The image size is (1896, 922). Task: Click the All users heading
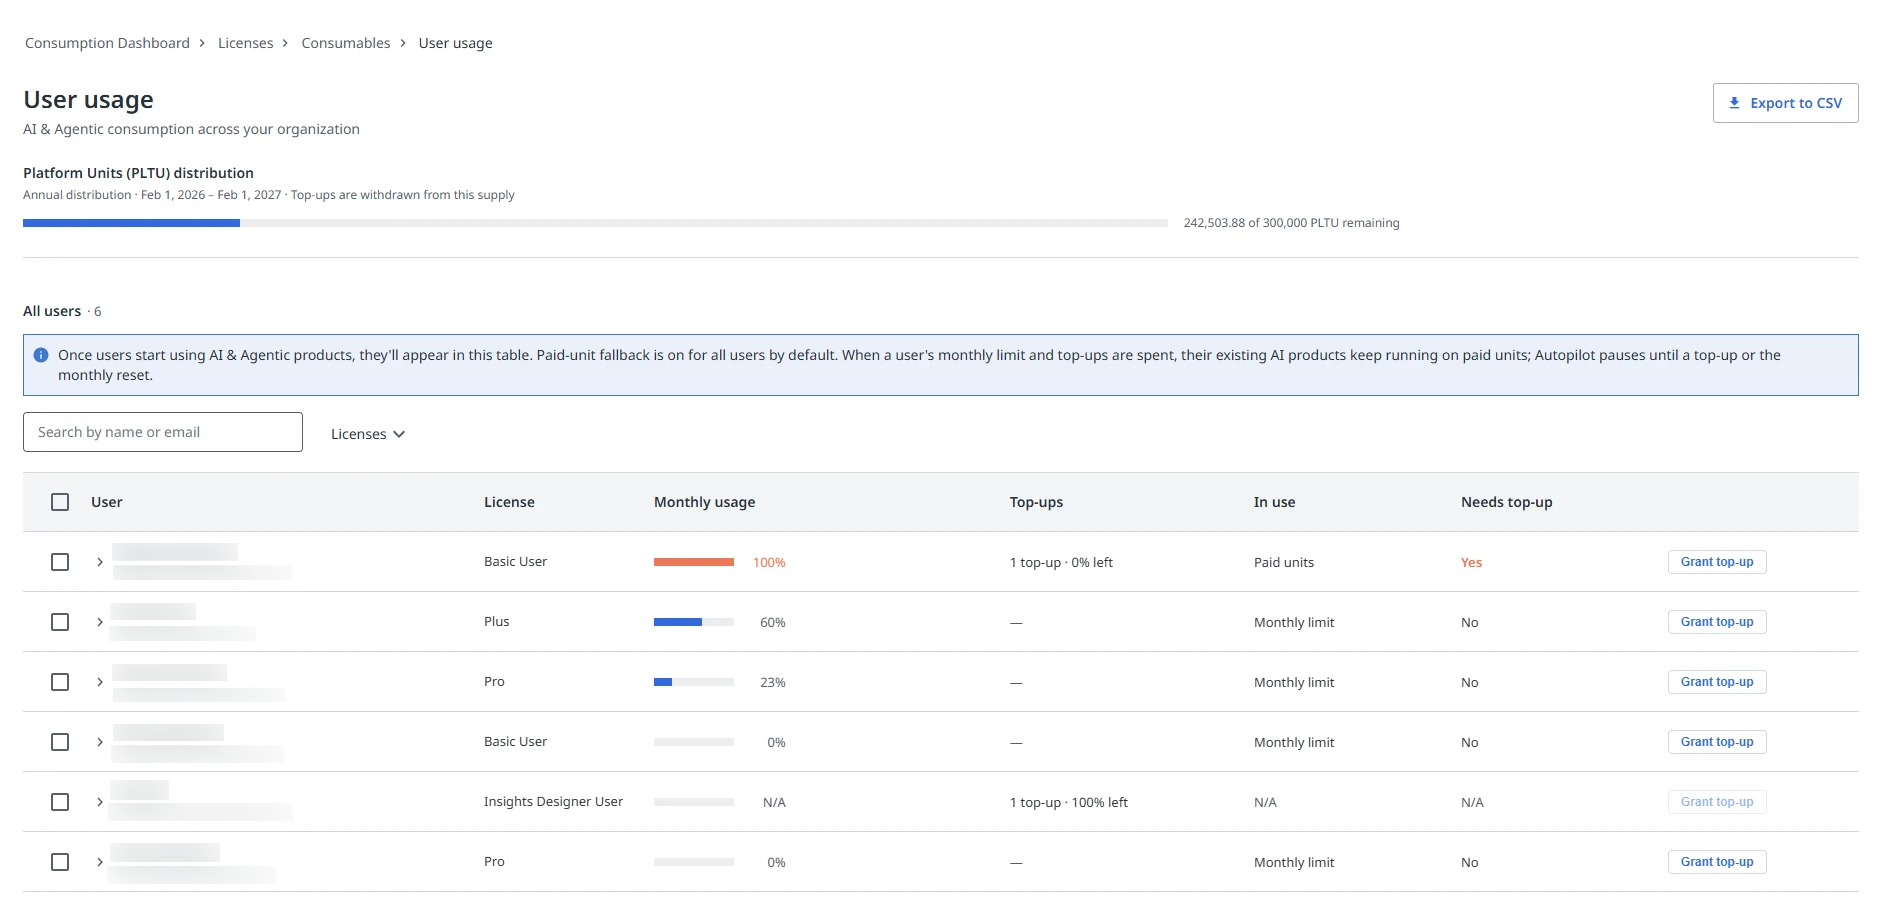(52, 311)
